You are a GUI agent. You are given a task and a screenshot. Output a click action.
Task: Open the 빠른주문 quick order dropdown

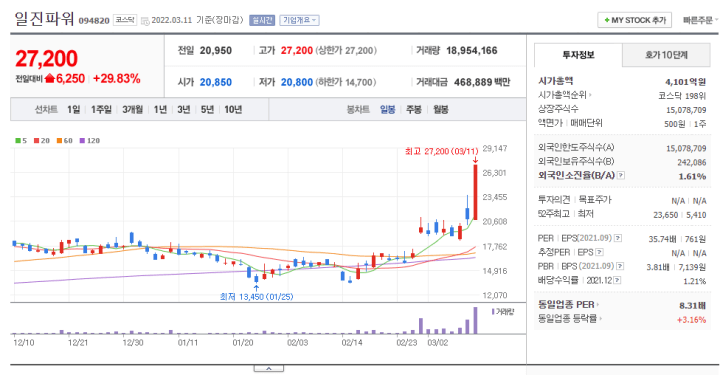[700, 20]
